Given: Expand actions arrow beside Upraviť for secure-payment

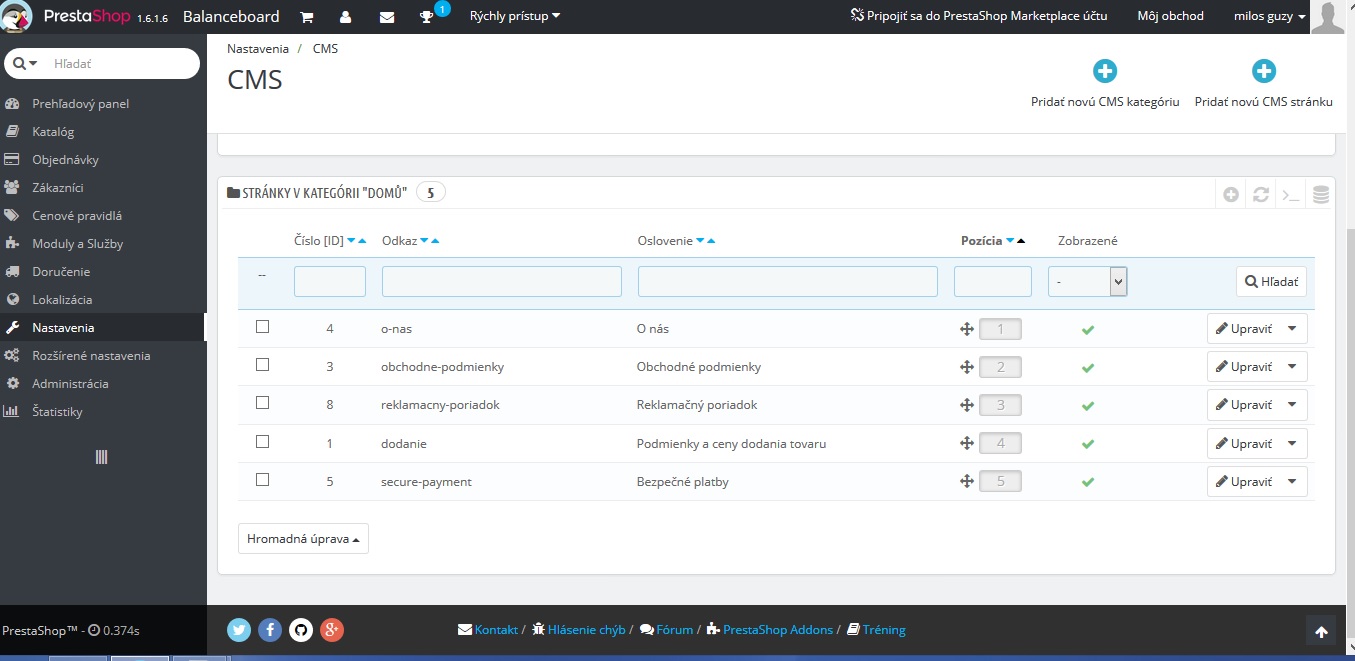Looking at the screenshot, I should click(1292, 481).
